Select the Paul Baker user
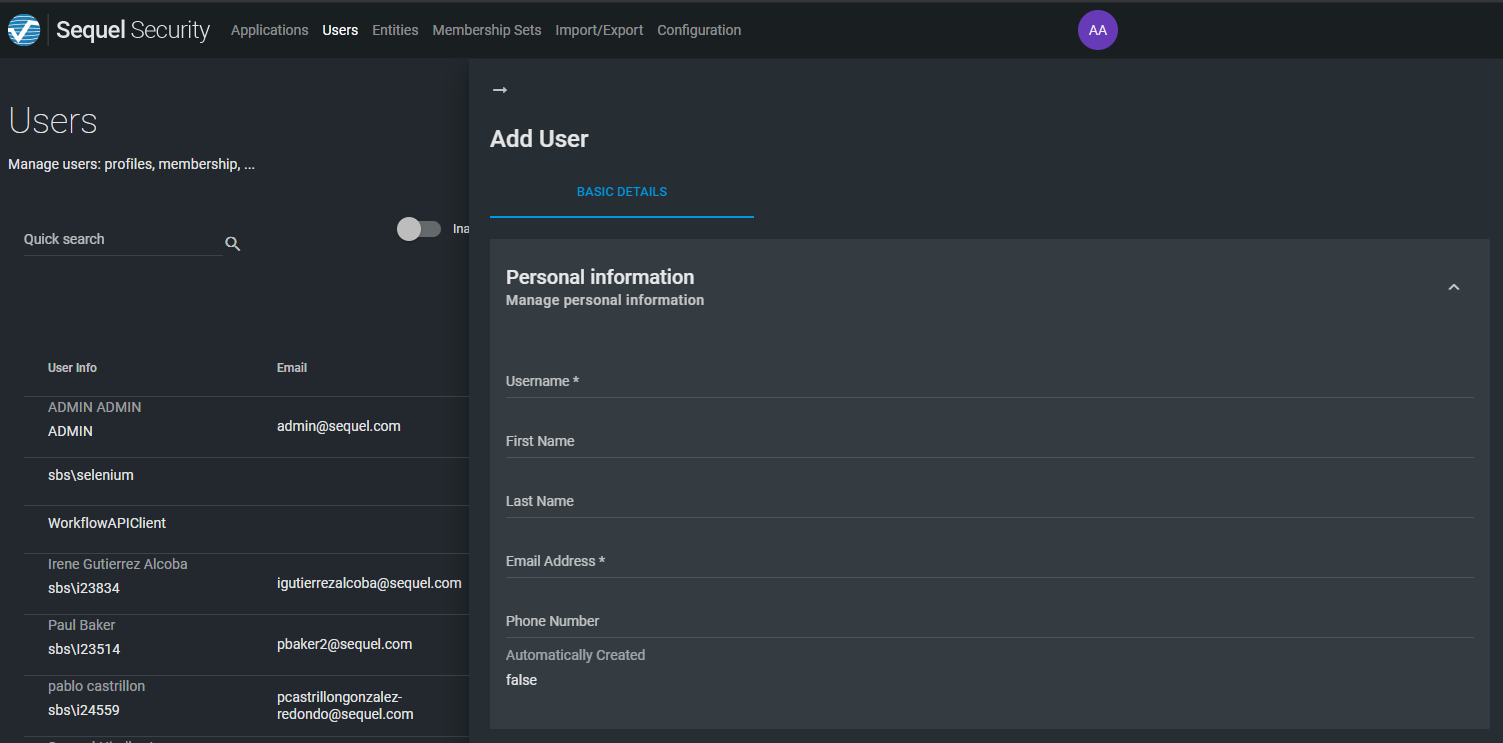Image resolution: width=1503 pixels, height=743 pixels. coord(246,645)
